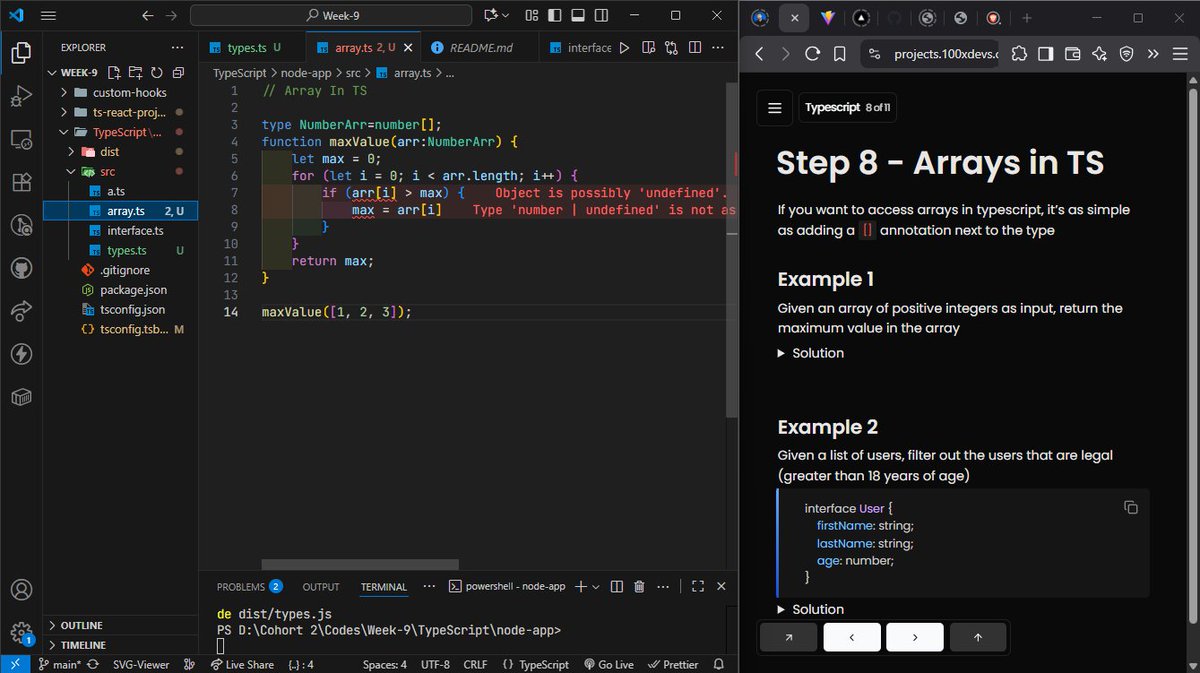
Task: Close the array.ts editor tab
Action: coord(409,47)
